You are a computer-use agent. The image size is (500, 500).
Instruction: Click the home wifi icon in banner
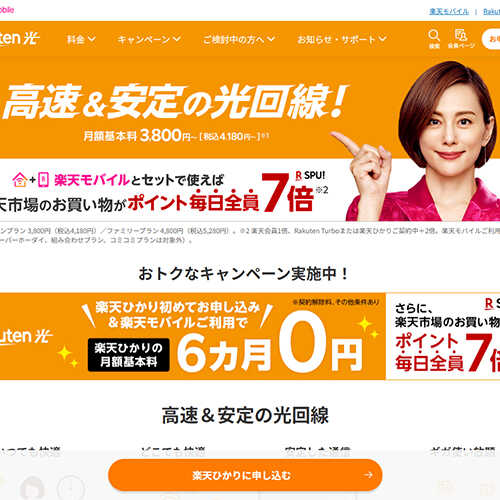click(20, 180)
